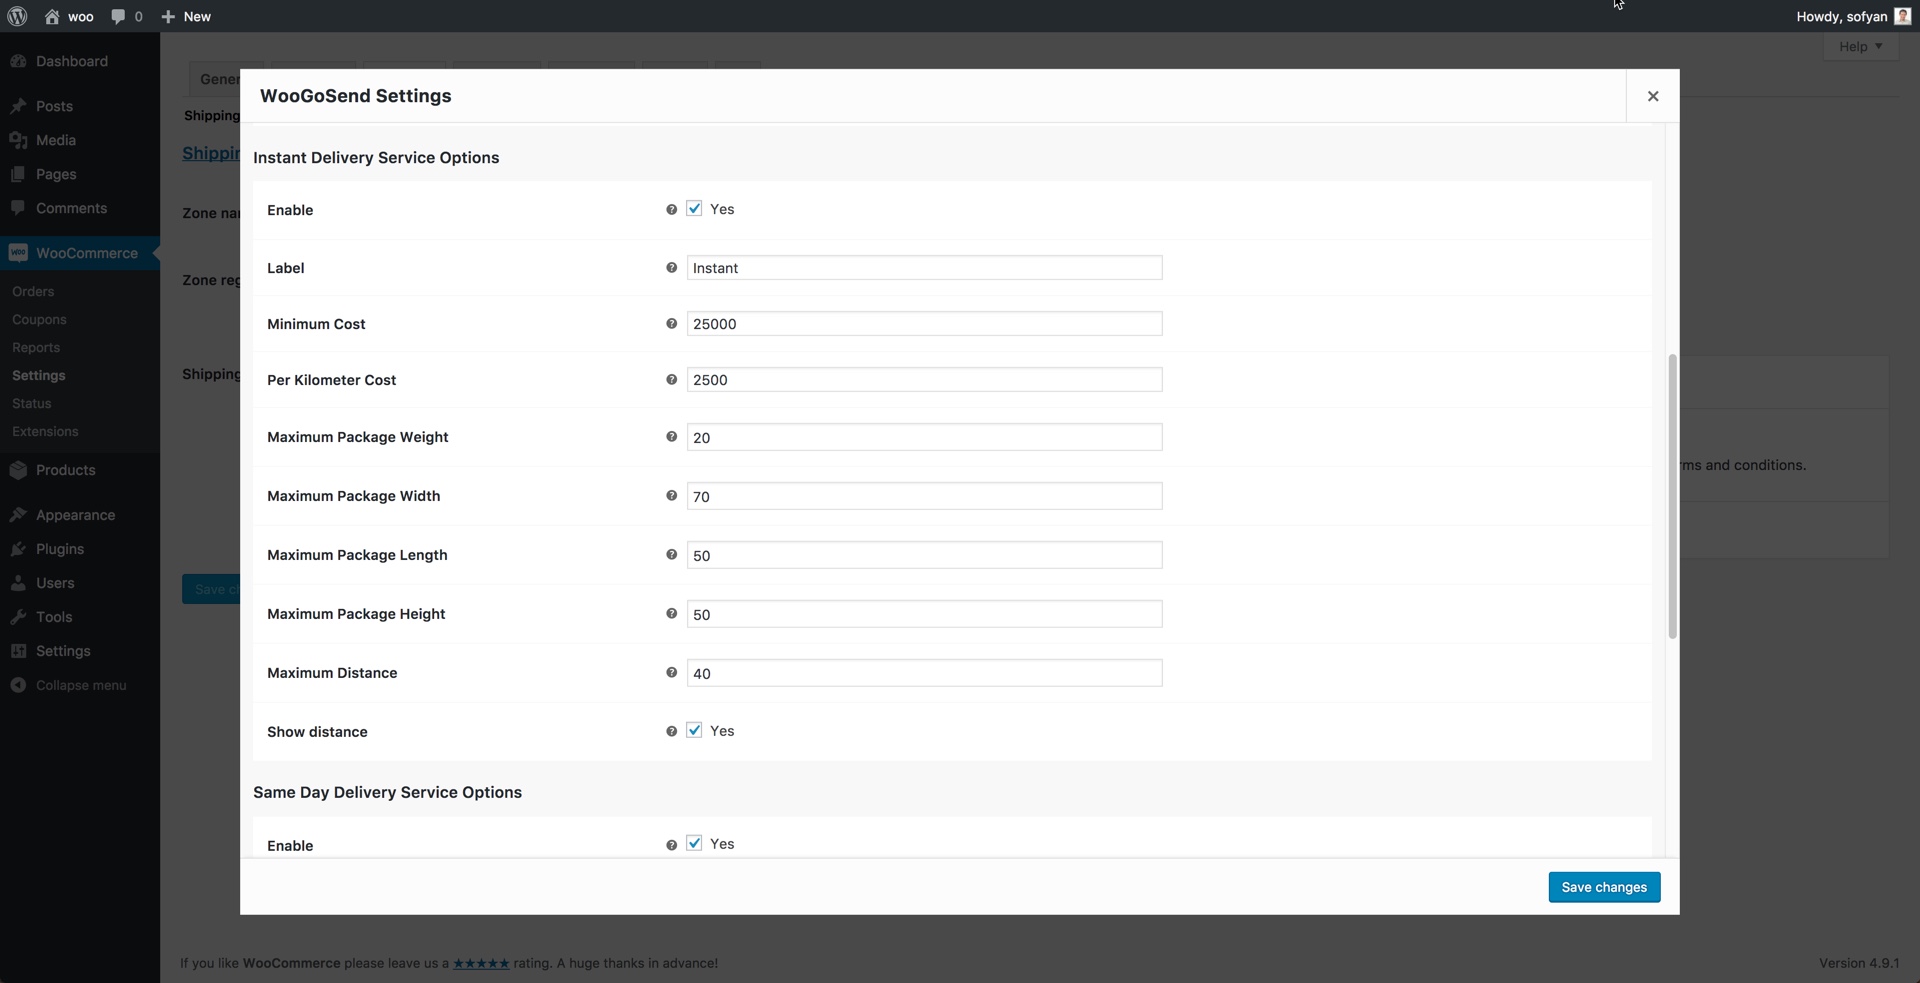Close the WooGoSend Settings modal

pyautogui.click(x=1653, y=96)
